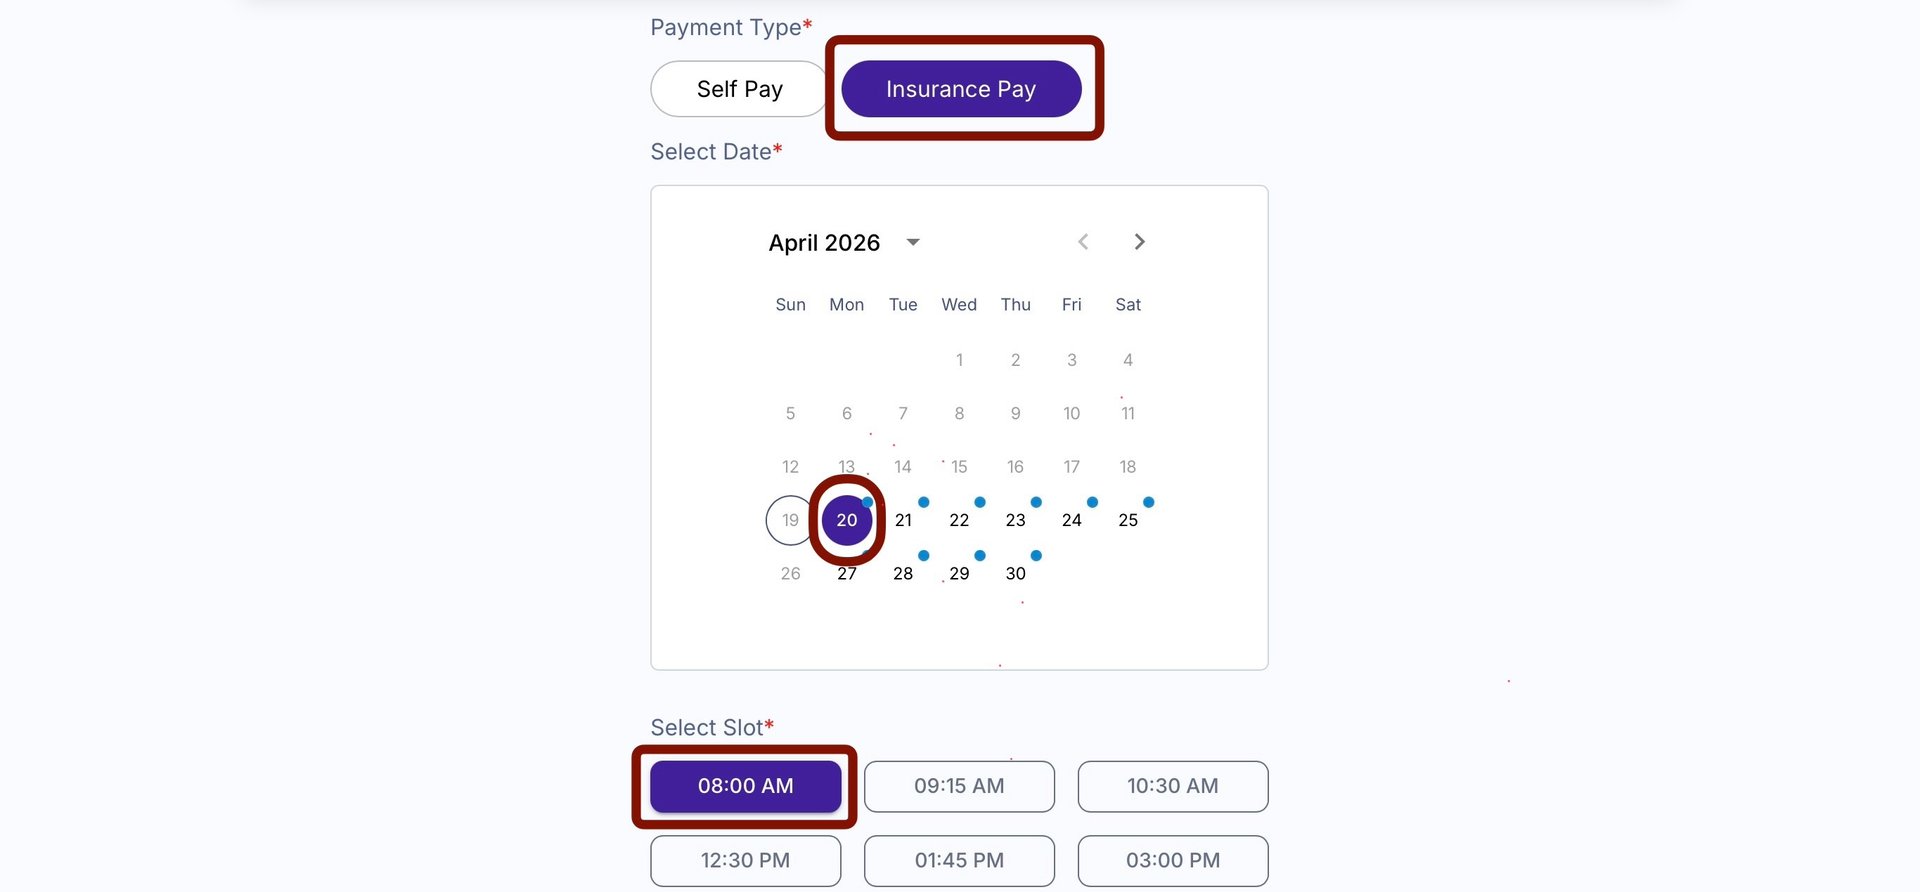Open the April 2026 month dropdown

[912, 243]
